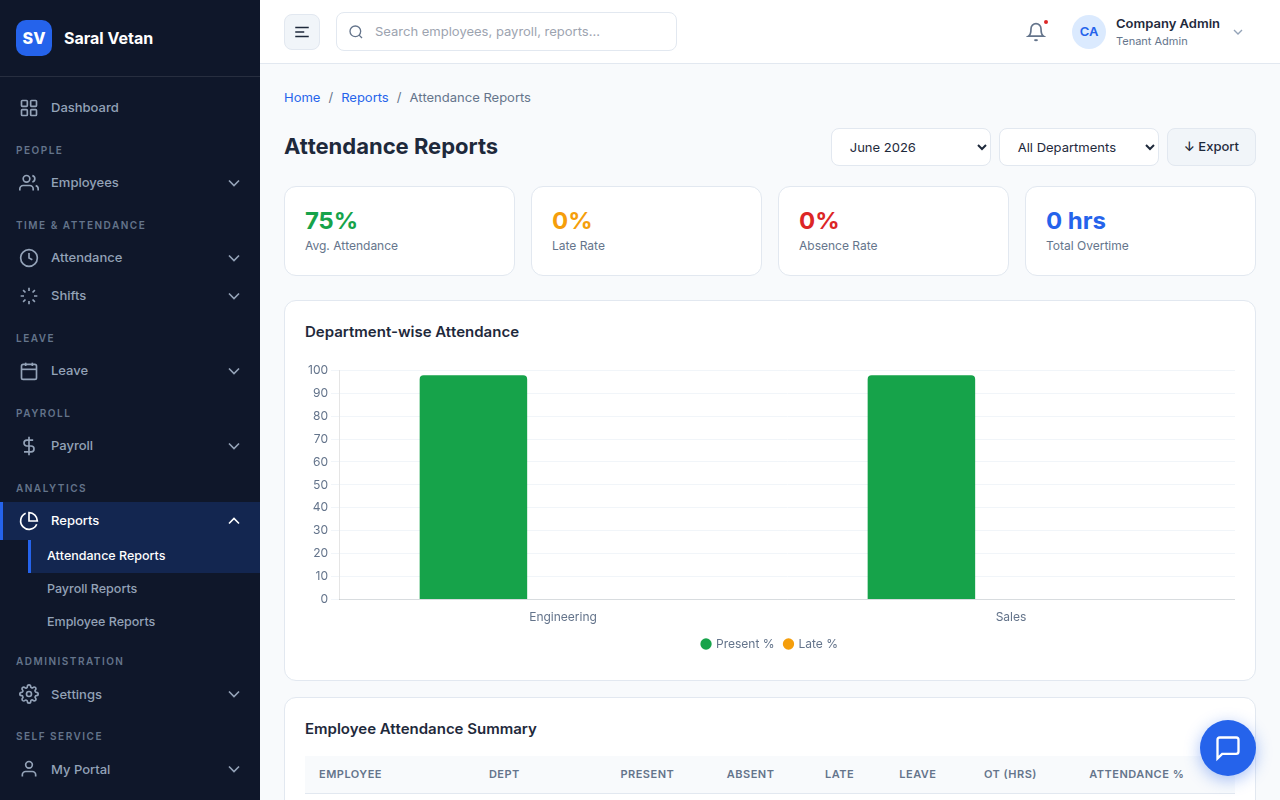Click the Leave calendar icon
This screenshot has width=1280, height=800.
click(x=29, y=371)
